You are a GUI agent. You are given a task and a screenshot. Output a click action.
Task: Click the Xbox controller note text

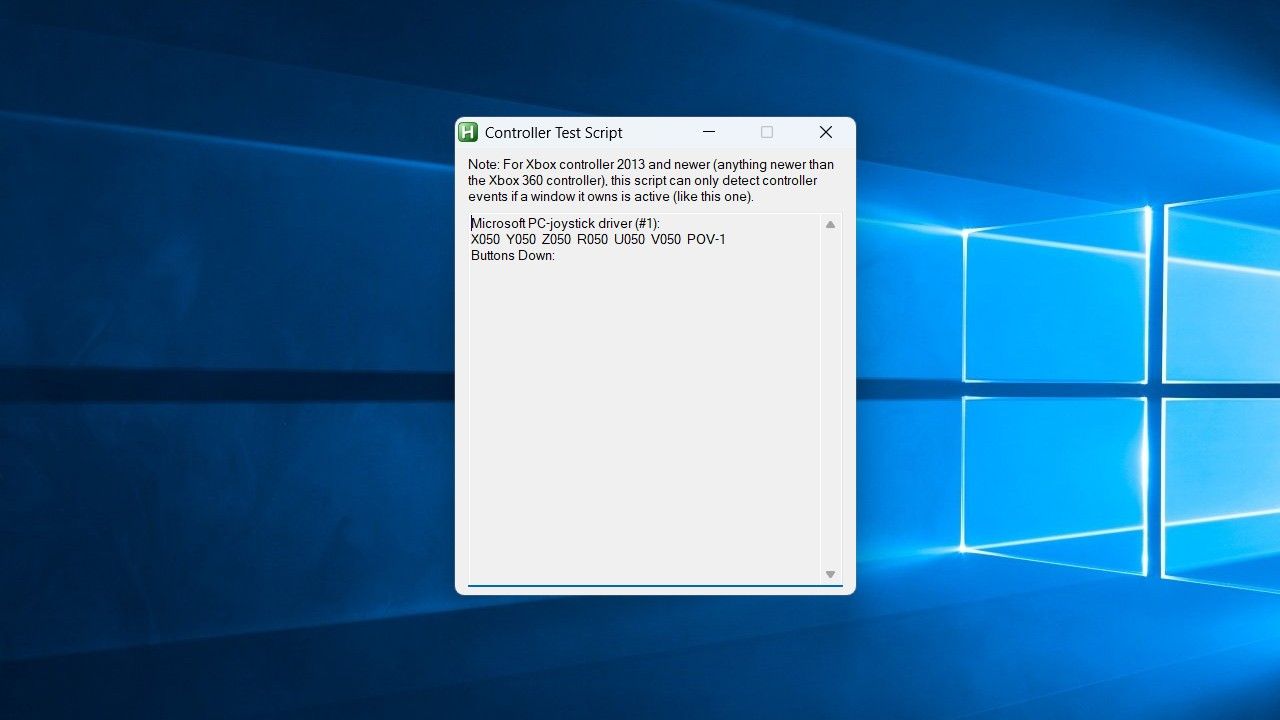pyautogui.click(x=651, y=181)
